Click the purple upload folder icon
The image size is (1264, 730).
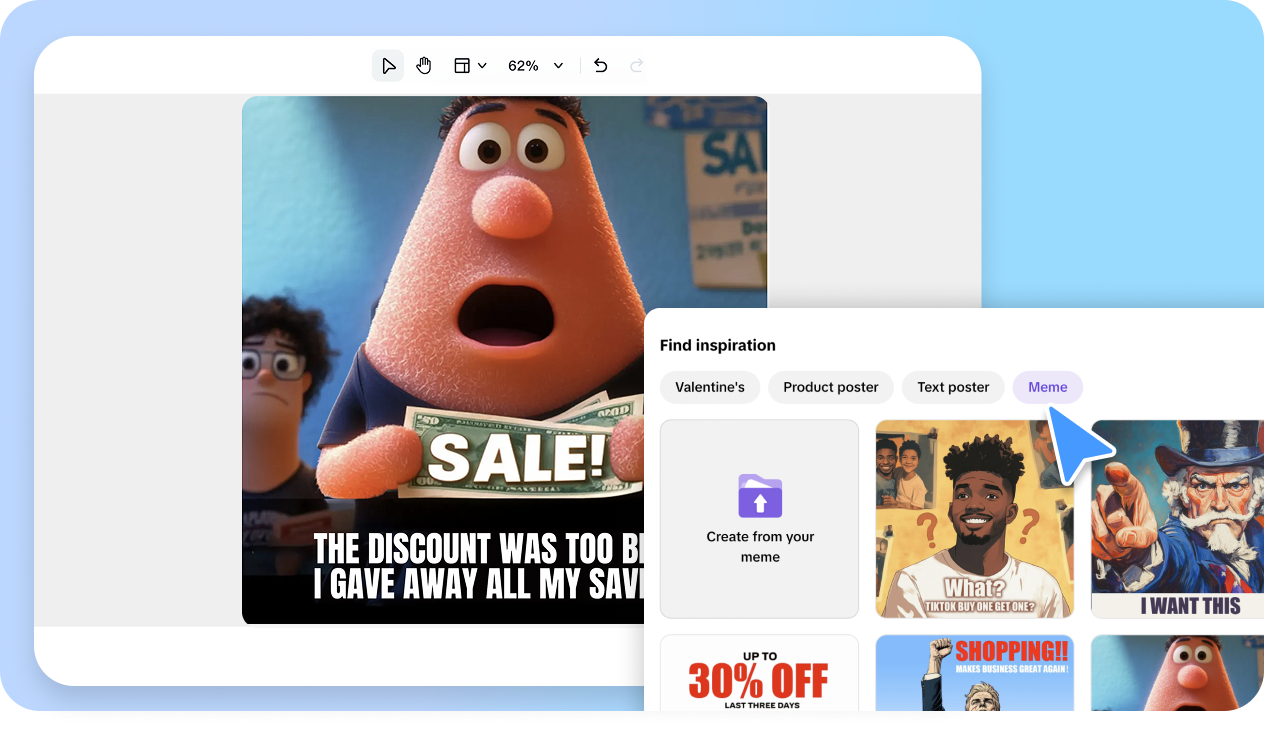click(759, 496)
